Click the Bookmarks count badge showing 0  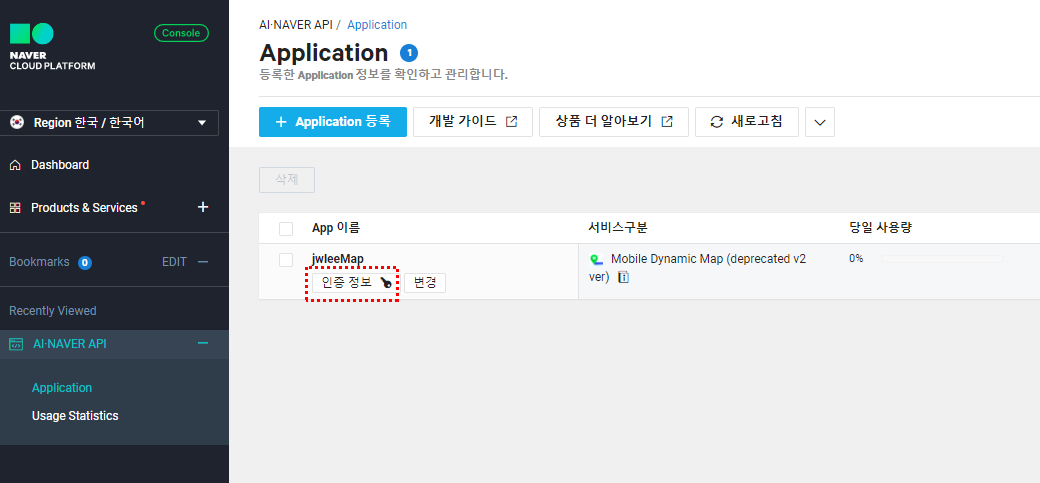(x=84, y=263)
